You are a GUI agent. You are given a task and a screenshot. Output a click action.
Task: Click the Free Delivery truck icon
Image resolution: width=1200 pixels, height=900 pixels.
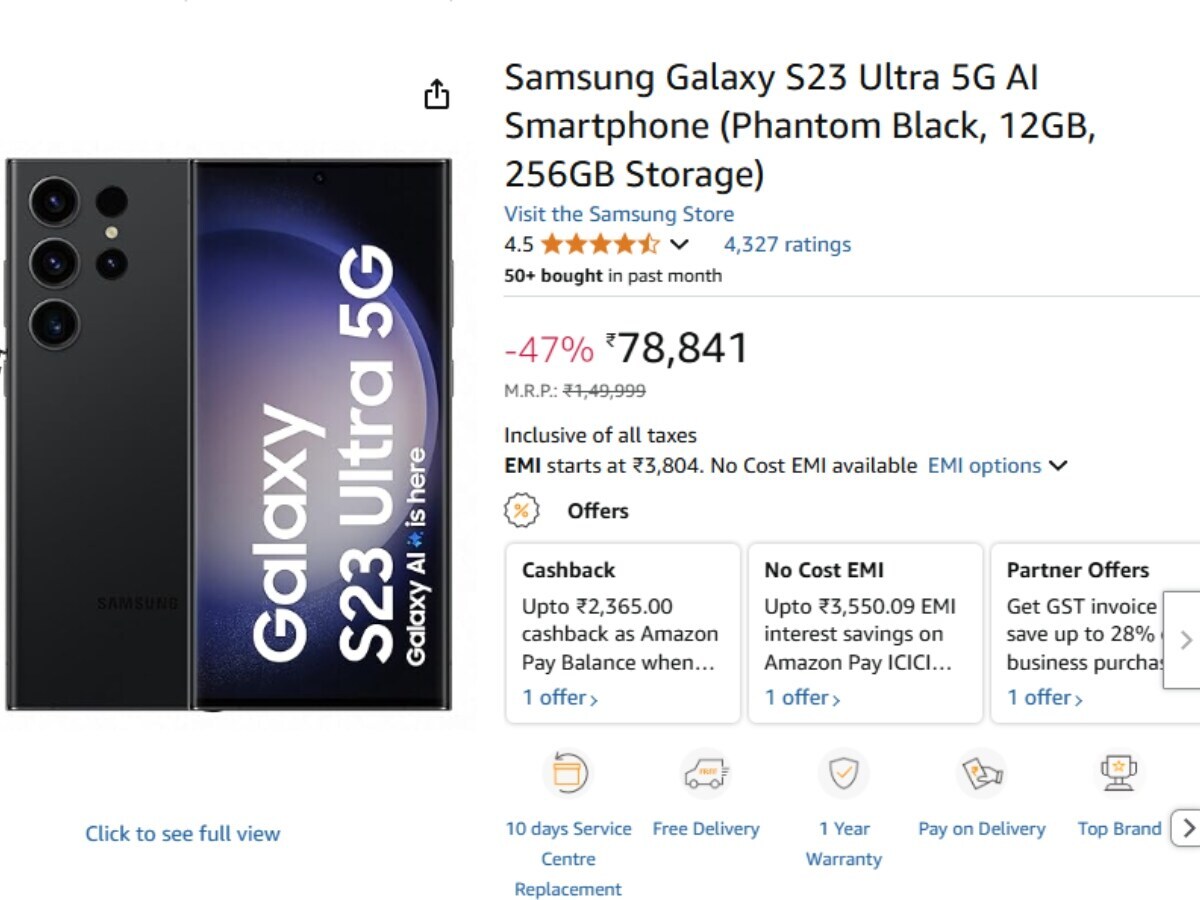pos(705,773)
